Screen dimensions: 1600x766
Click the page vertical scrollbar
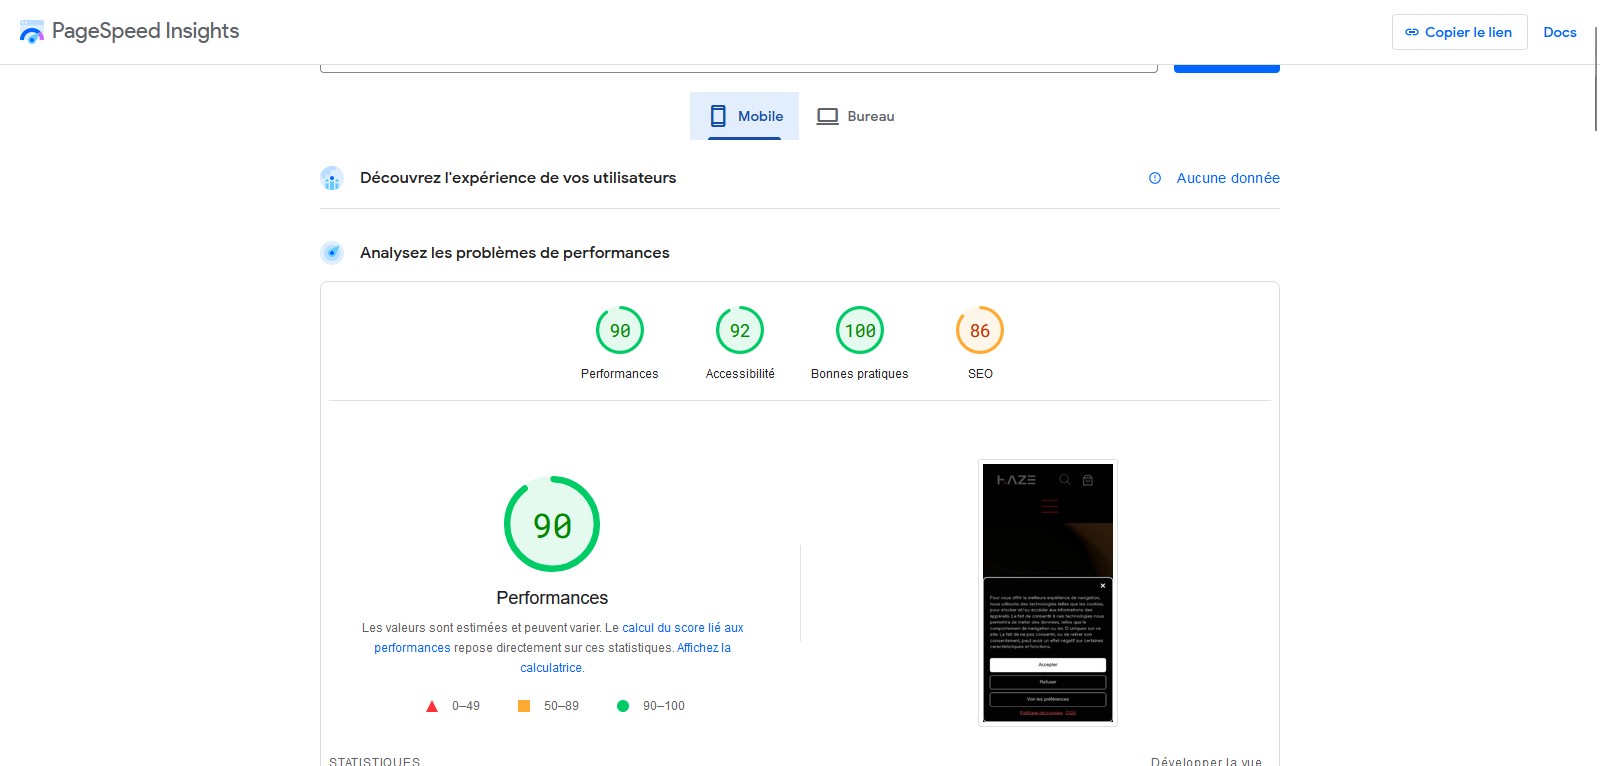1596,80
